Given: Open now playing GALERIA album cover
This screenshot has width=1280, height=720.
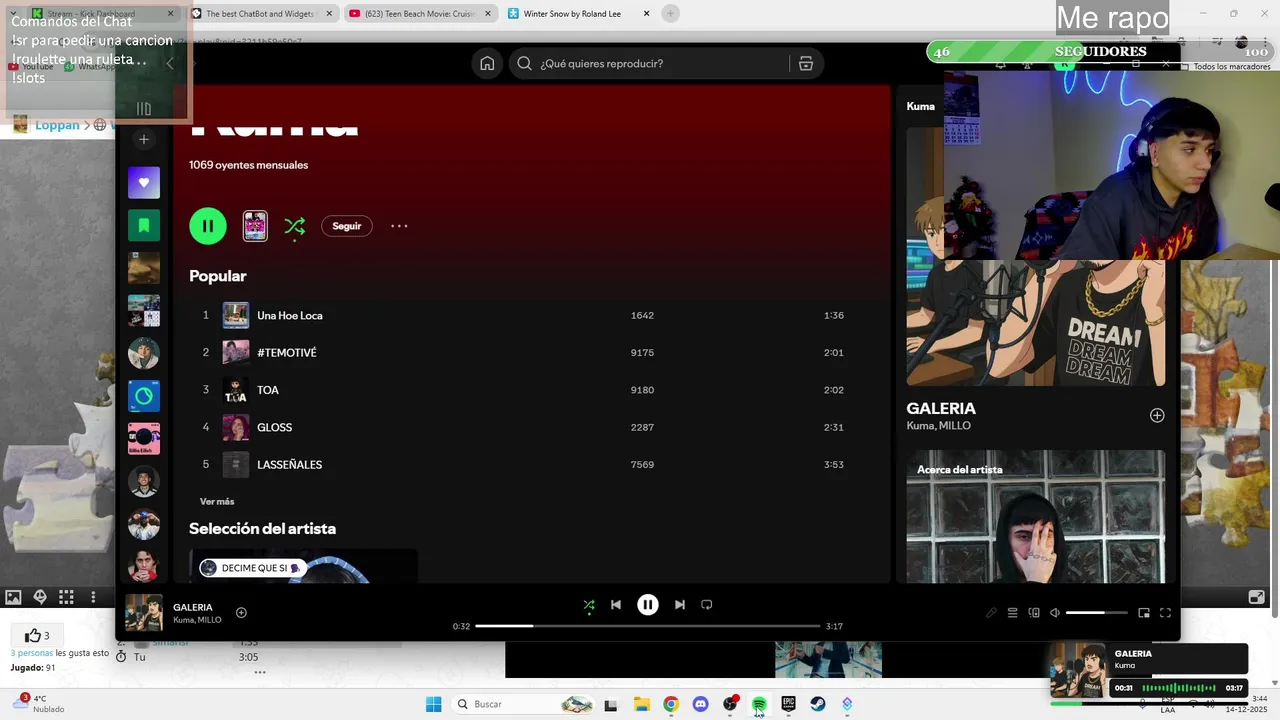Looking at the screenshot, I should click(x=144, y=613).
